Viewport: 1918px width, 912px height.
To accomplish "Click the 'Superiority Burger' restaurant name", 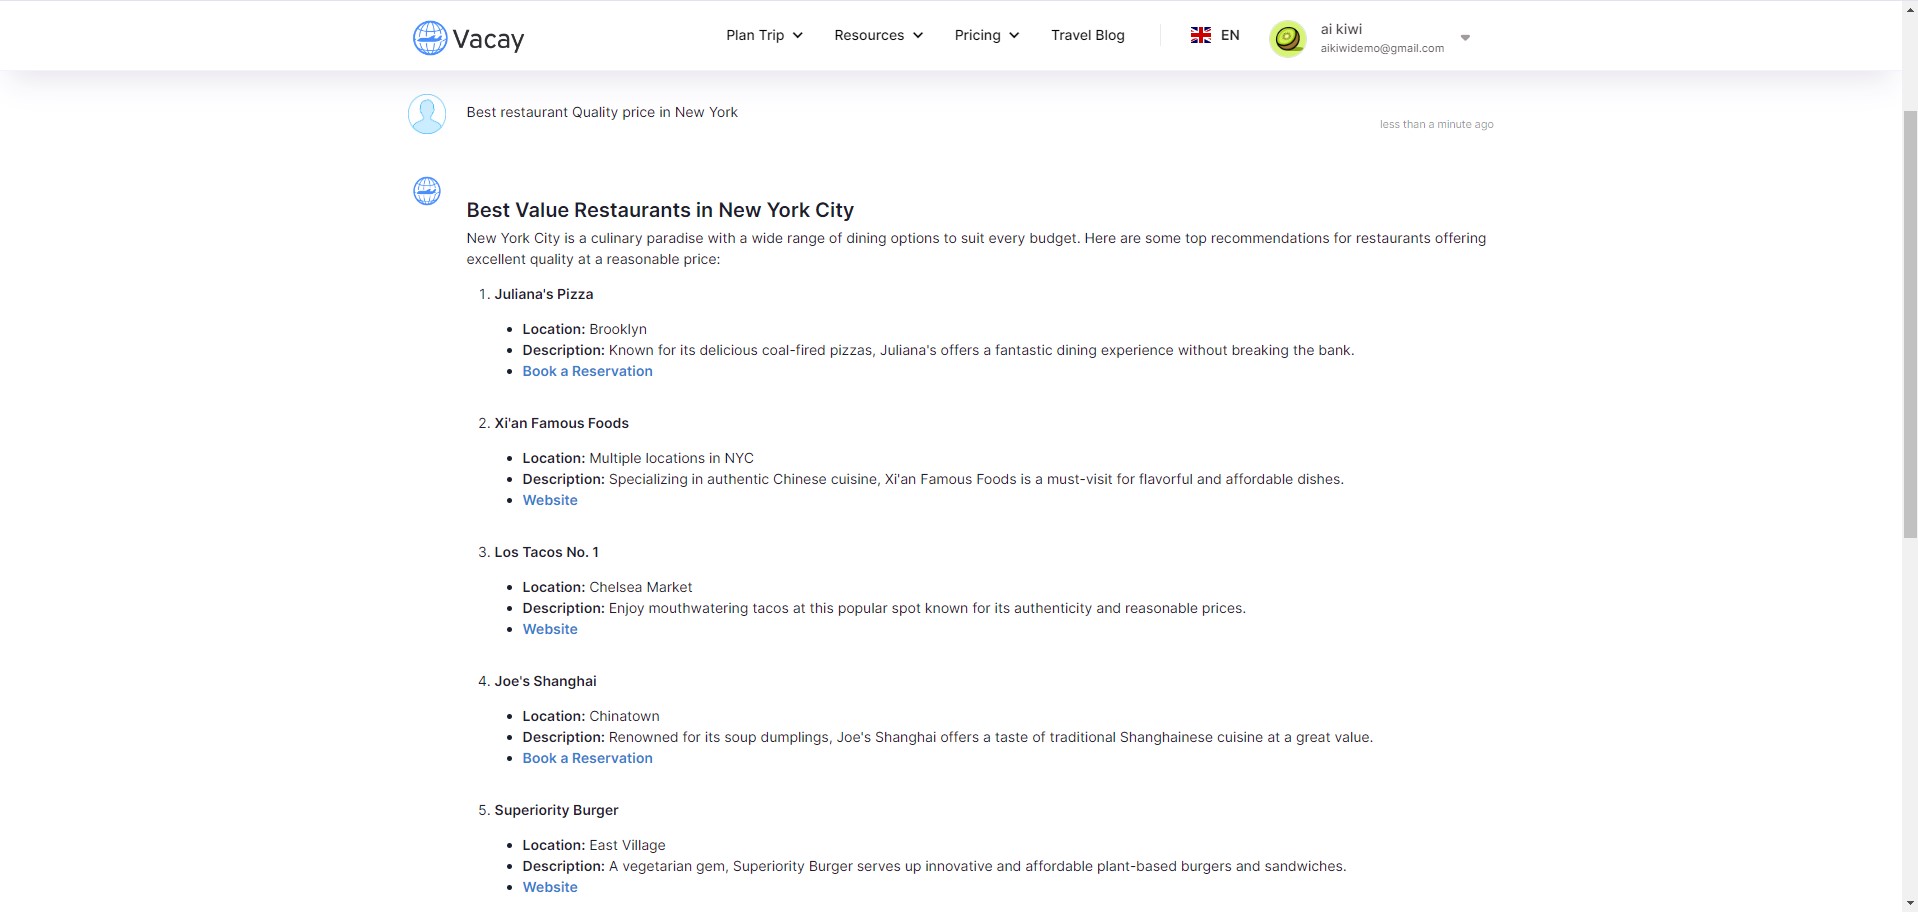I will coord(556,810).
